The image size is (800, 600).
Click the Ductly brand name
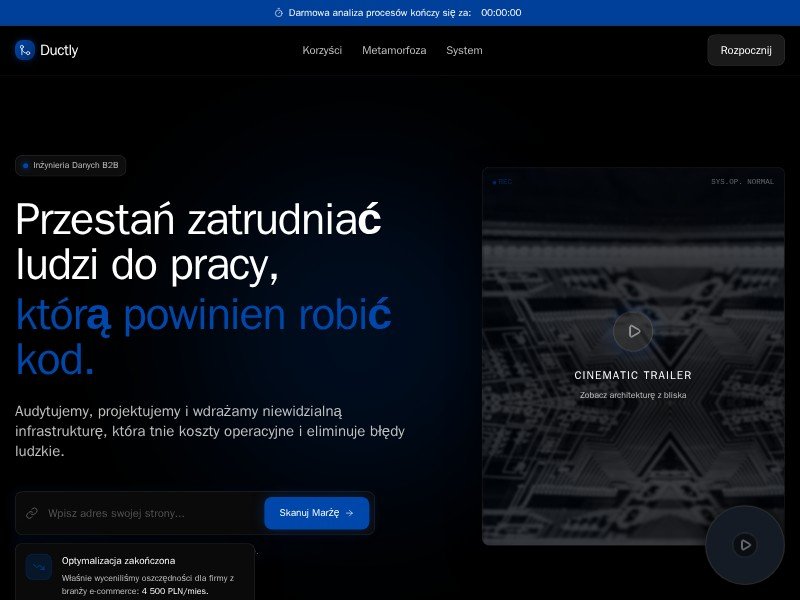pos(59,50)
